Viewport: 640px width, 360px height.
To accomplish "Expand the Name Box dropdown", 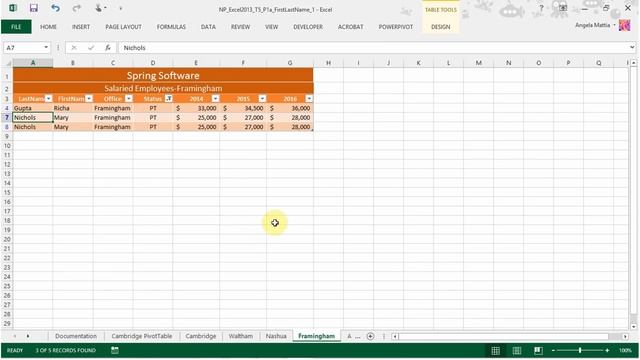I will tap(46, 48).
